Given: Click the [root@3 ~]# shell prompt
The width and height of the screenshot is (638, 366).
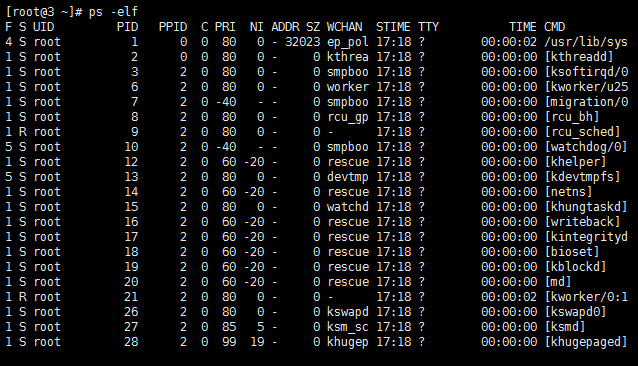Looking at the screenshot, I should 44,12.
